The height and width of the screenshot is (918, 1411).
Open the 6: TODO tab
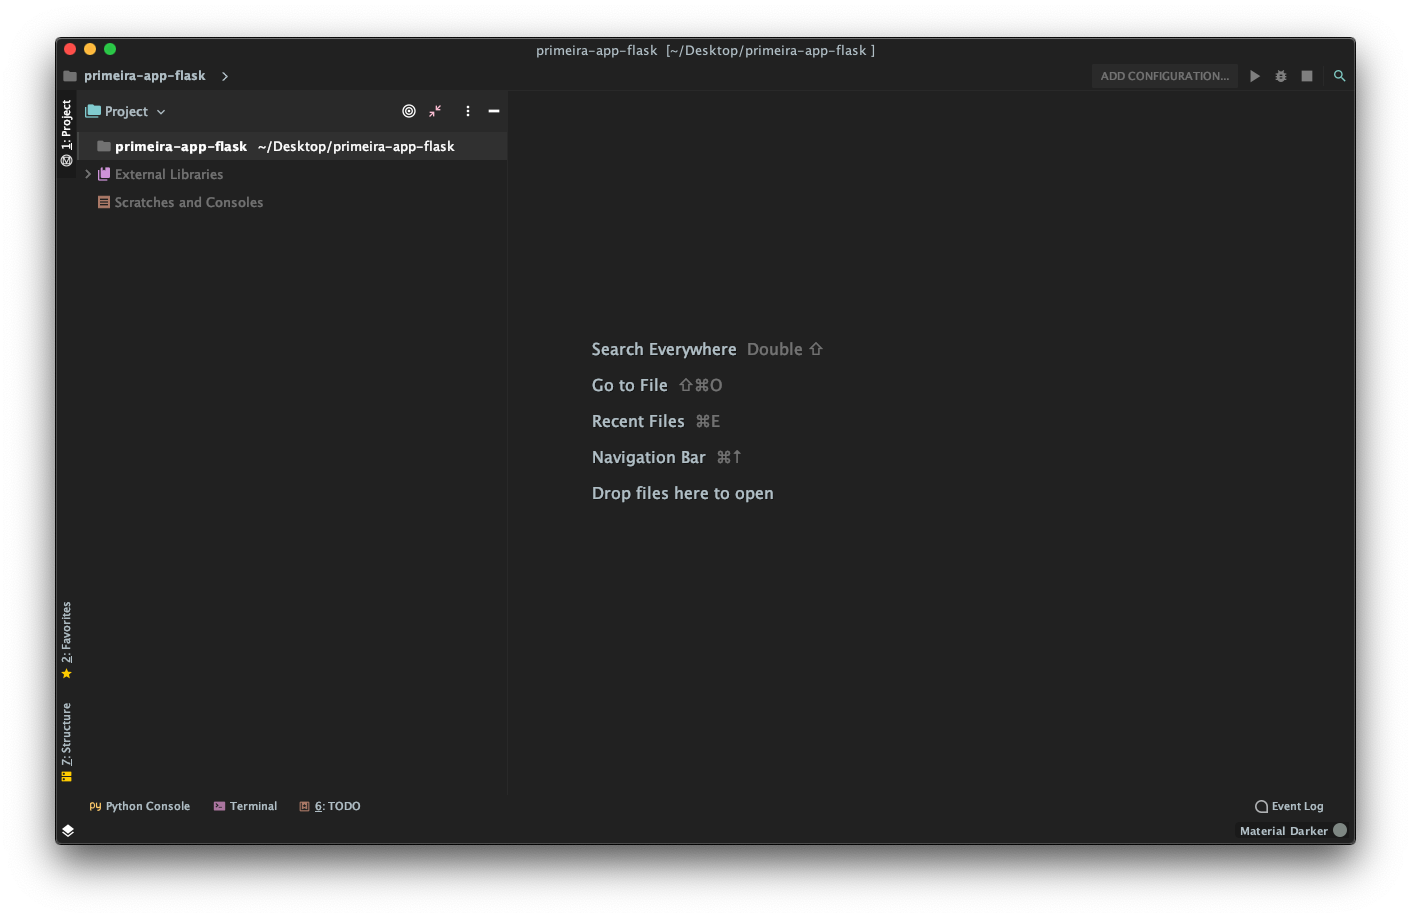(x=330, y=806)
